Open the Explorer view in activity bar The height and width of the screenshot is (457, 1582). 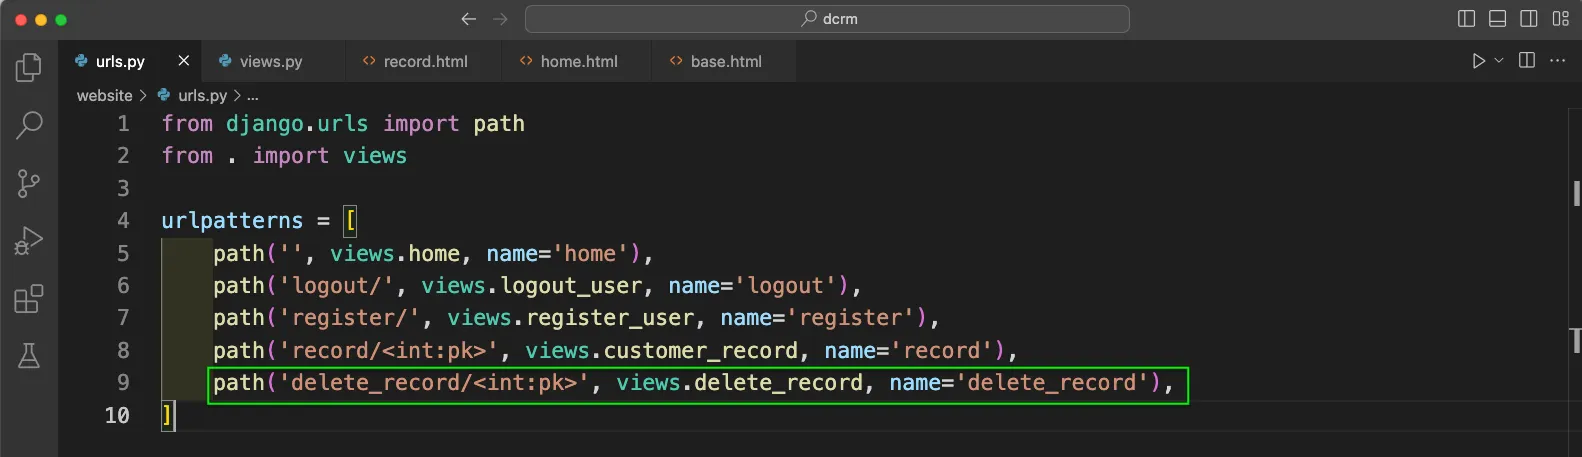pos(29,68)
